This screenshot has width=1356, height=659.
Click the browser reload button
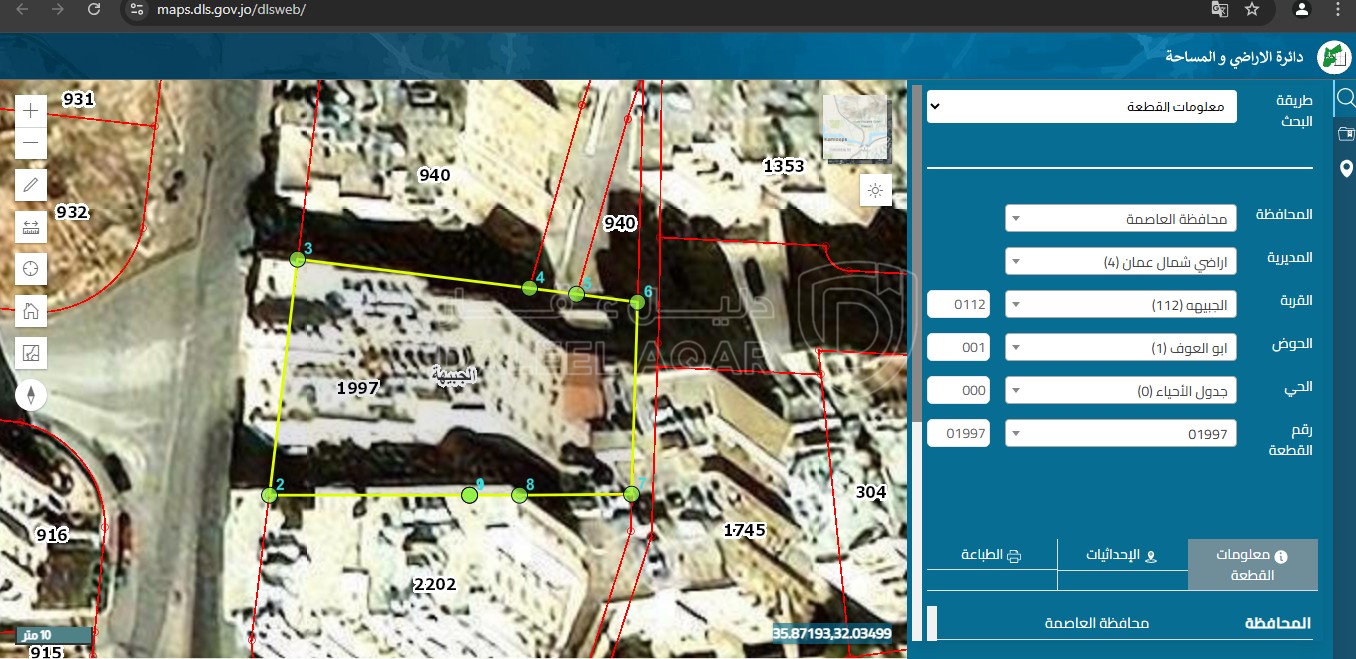click(x=94, y=9)
